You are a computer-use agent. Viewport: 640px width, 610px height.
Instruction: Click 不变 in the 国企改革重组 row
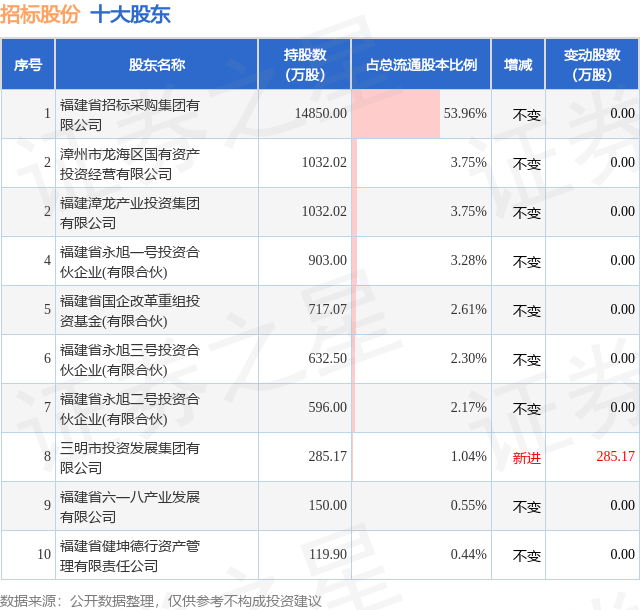(x=527, y=311)
